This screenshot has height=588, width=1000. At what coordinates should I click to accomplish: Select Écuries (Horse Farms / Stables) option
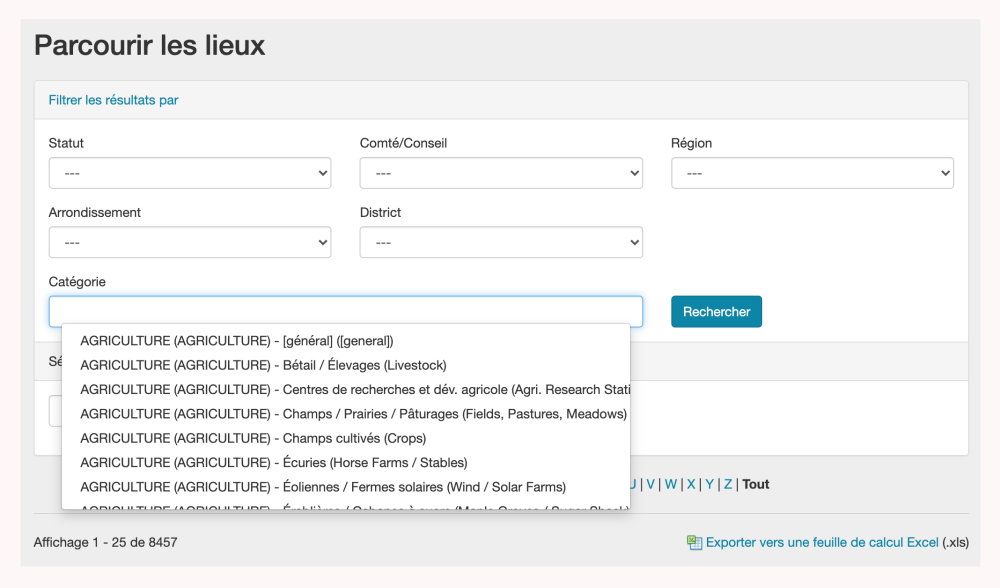[x=274, y=463]
